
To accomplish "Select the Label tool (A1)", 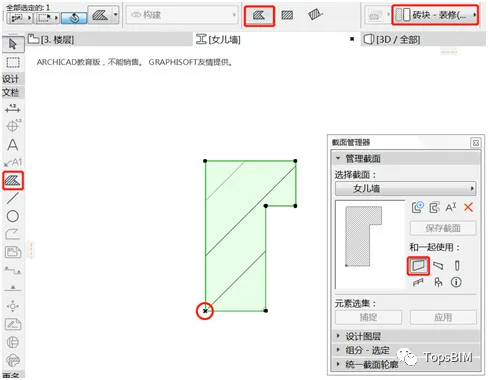I will tap(13, 162).
